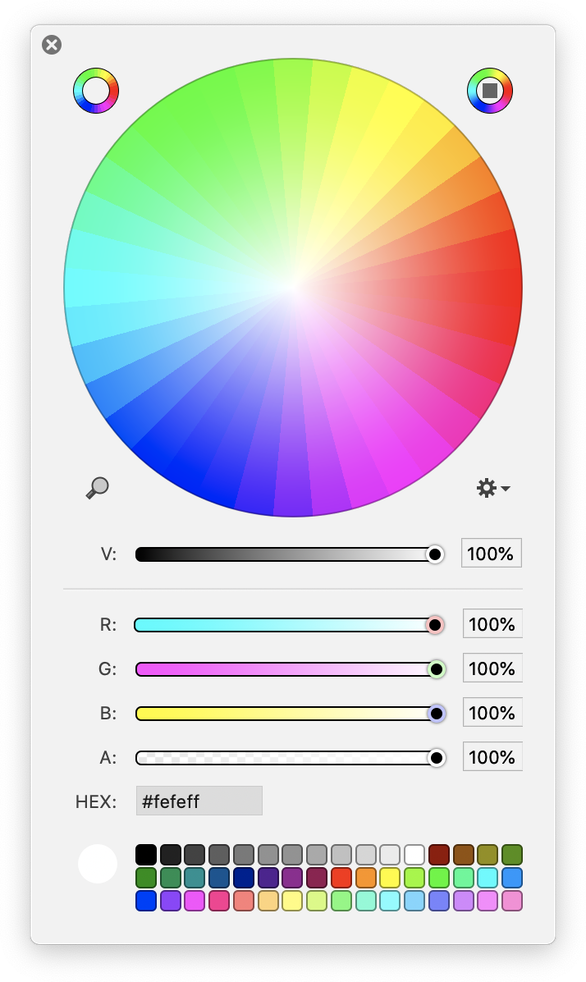
Task: Click the B blue slider knob
Action: [x=436, y=714]
